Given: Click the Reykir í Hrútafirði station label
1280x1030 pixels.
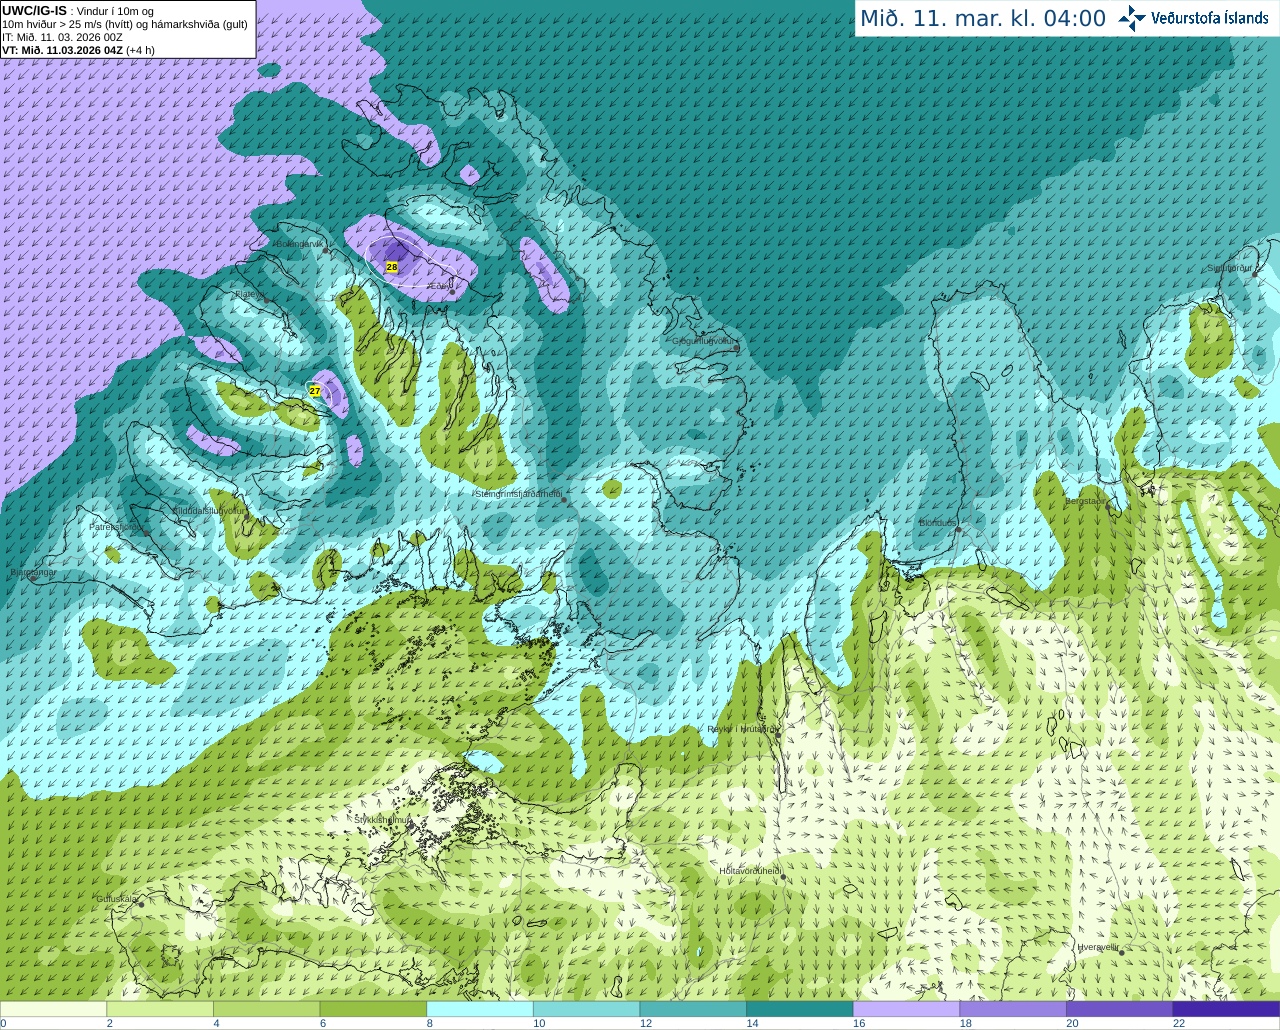Looking at the screenshot, I should (742, 729).
